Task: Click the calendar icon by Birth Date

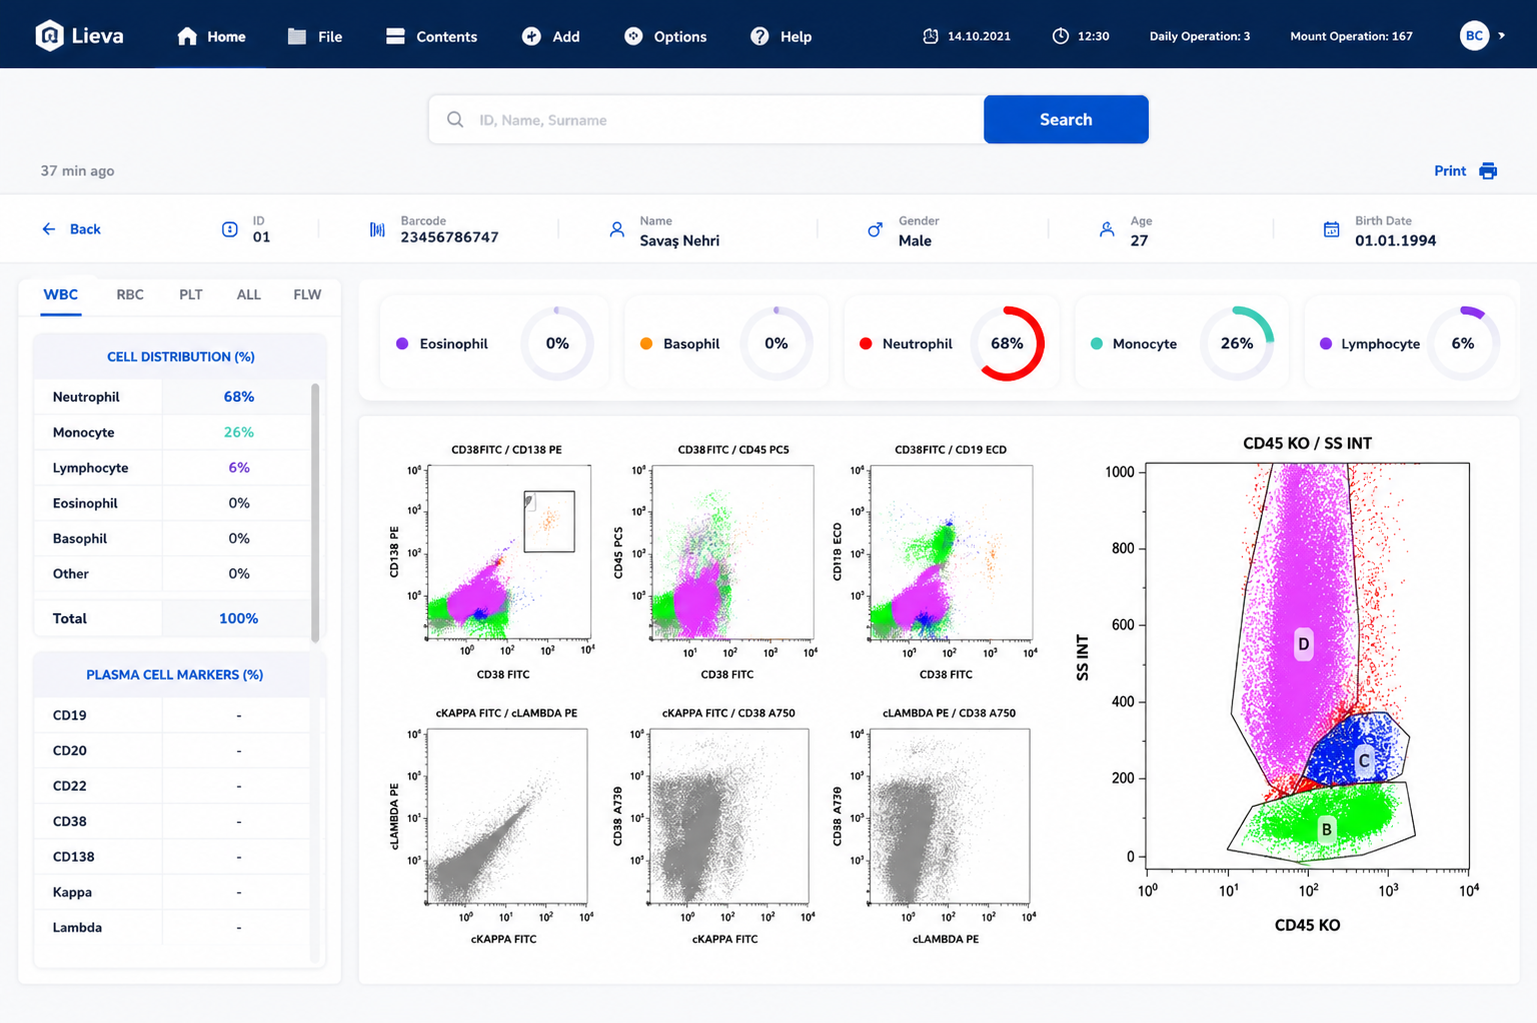Action: click(x=1331, y=229)
